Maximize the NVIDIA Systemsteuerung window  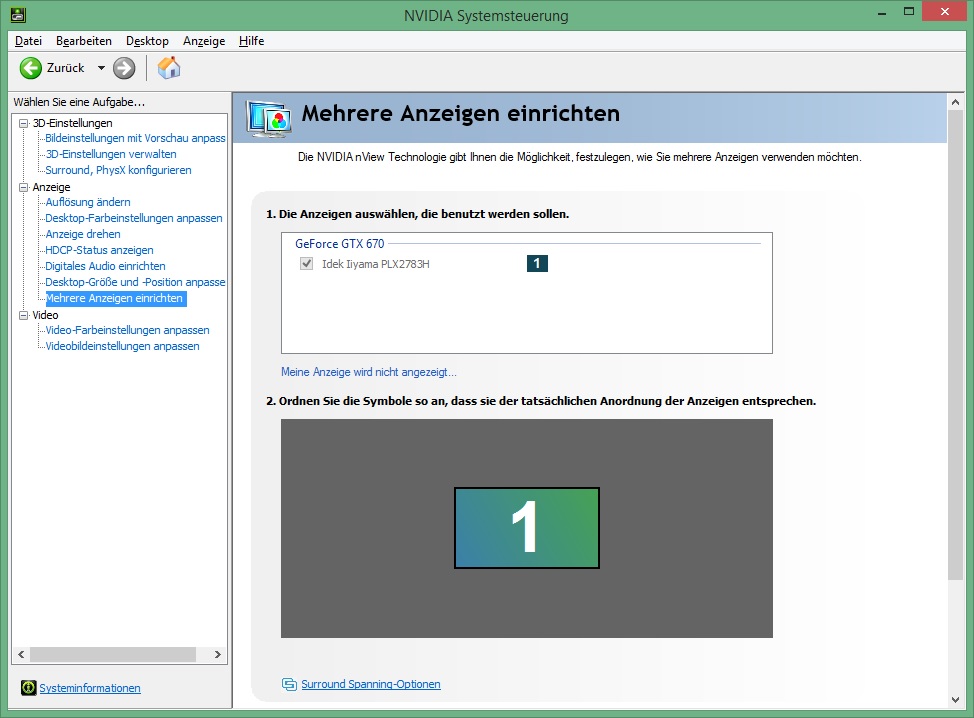(909, 12)
